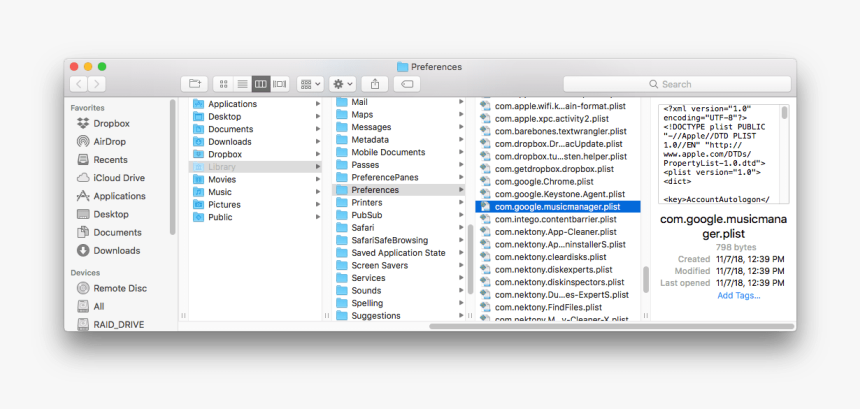Switch to cover flow view

280,84
